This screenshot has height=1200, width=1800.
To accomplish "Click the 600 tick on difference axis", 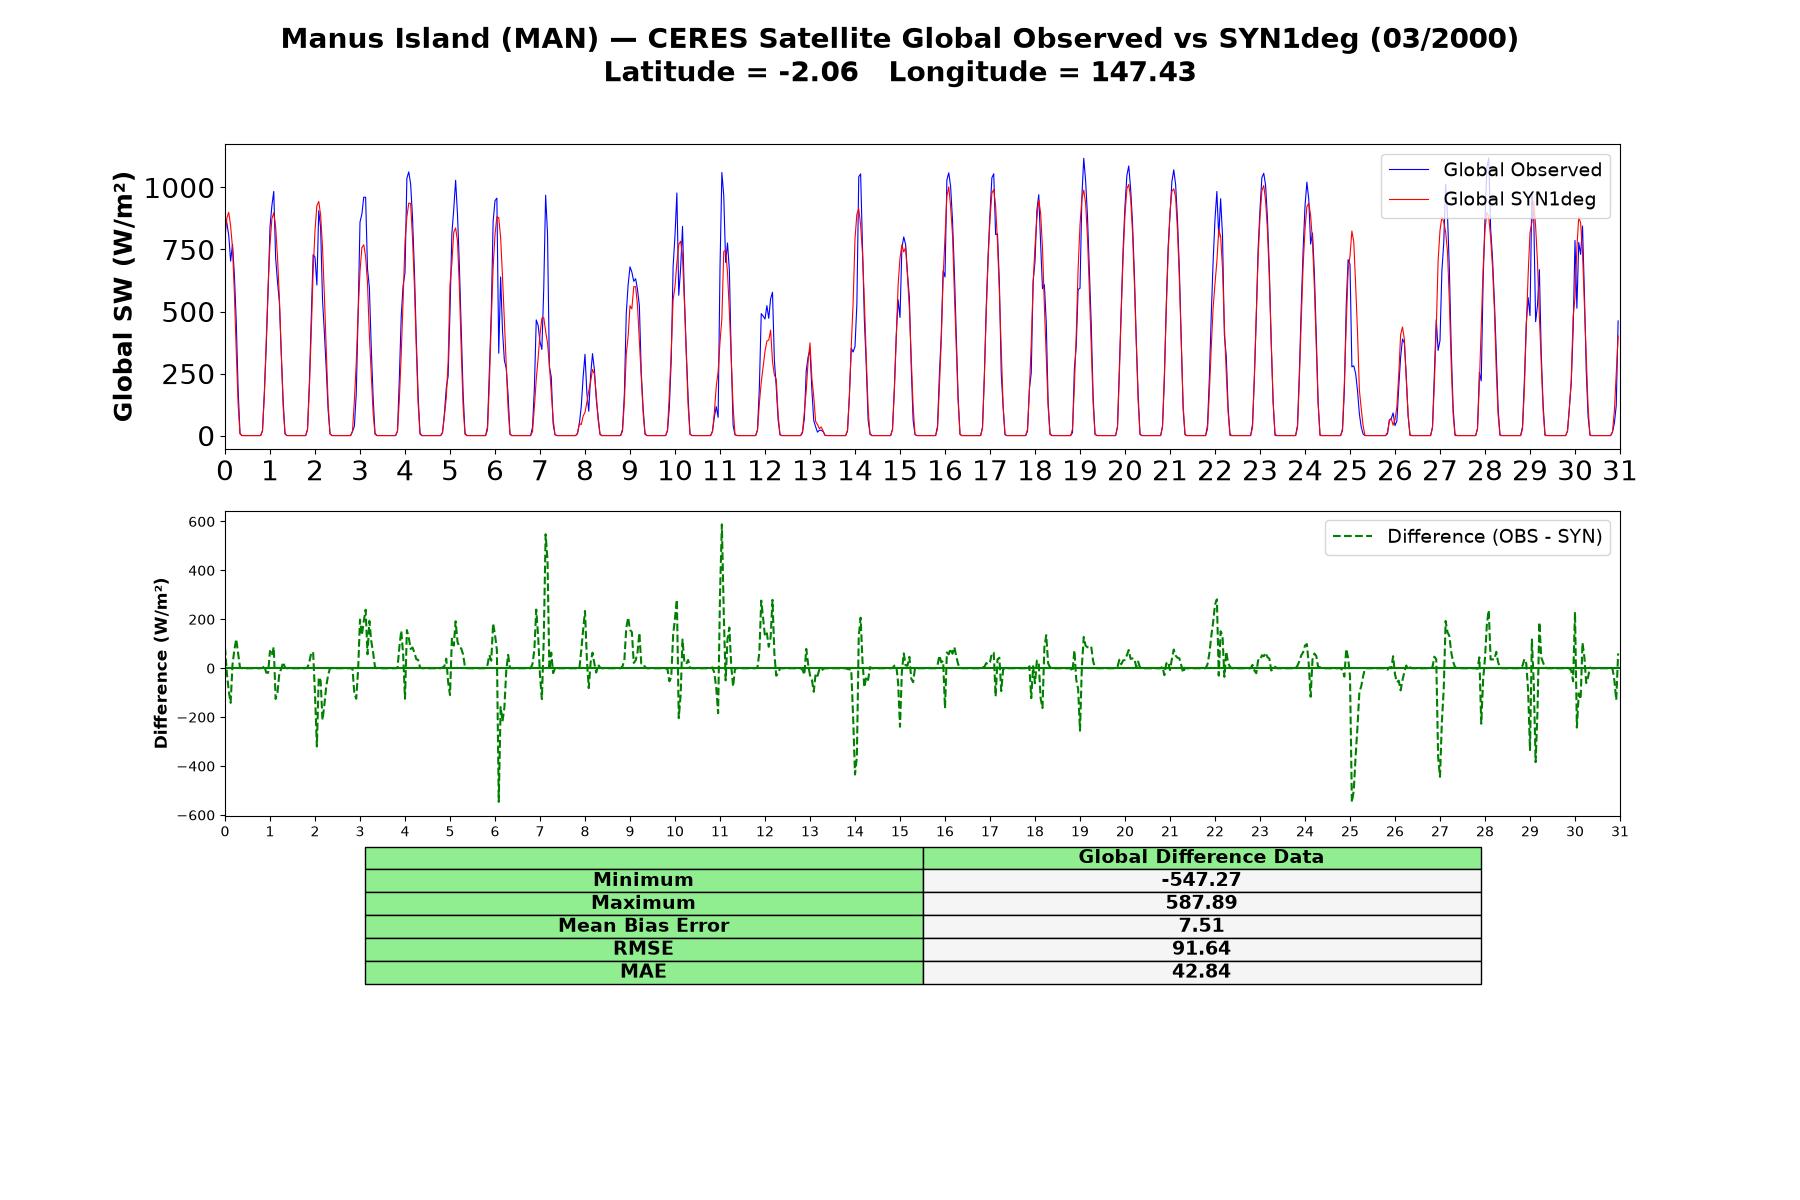I will click(202, 522).
